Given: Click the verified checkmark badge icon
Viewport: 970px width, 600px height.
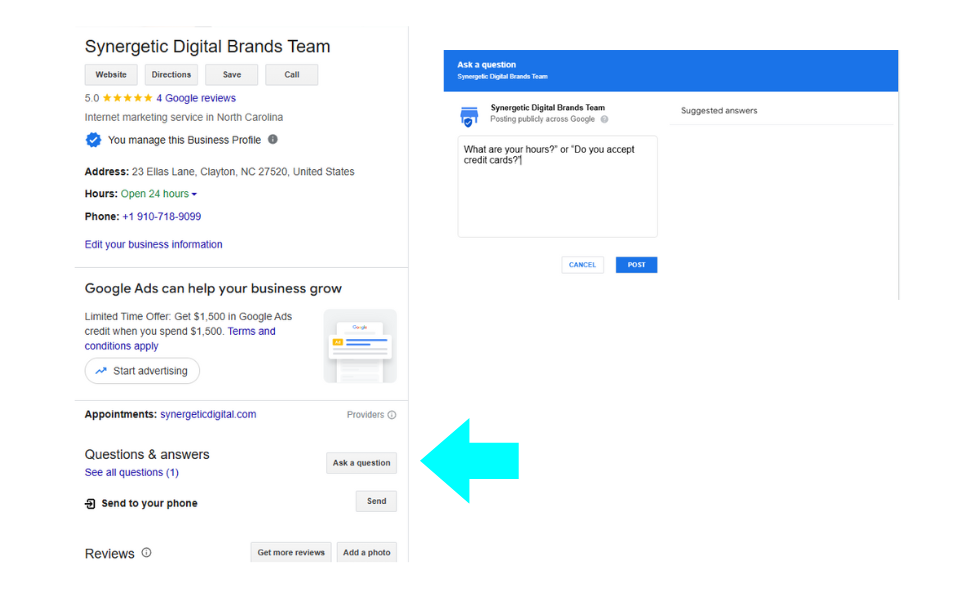Looking at the screenshot, I should pos(93,140).
